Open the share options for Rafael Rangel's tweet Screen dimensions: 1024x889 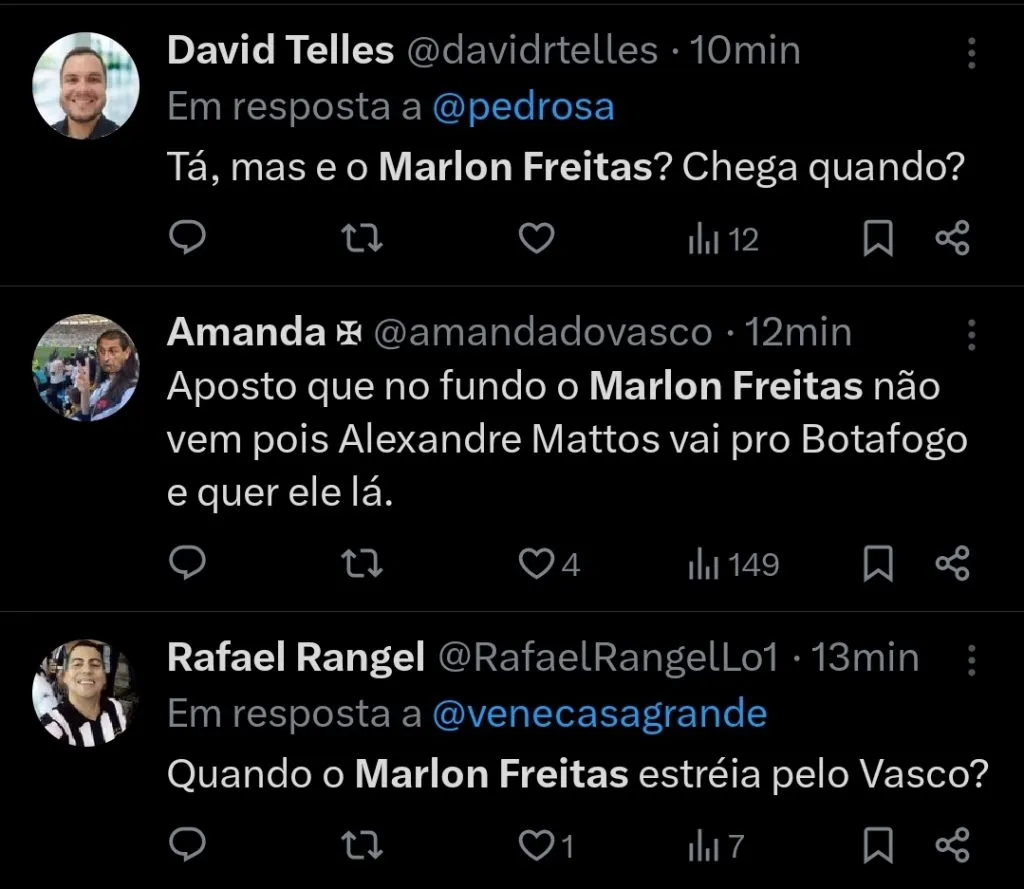[950, 845]
